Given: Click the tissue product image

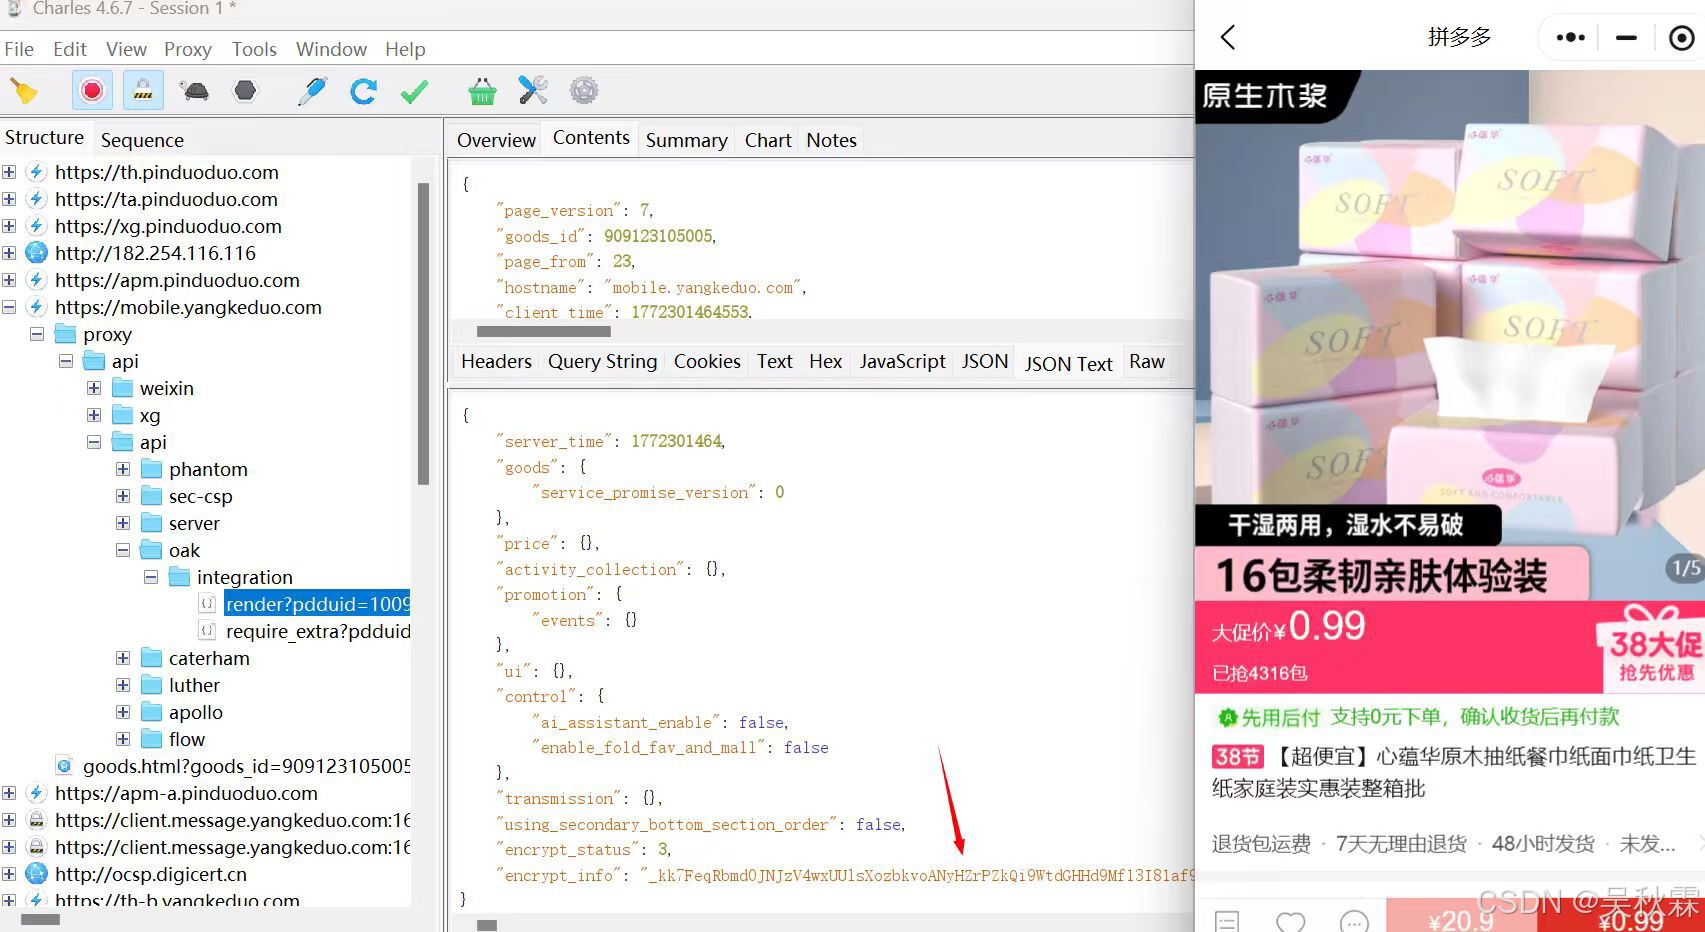Looking at the screenshot, I should (x=1449, y=334).
